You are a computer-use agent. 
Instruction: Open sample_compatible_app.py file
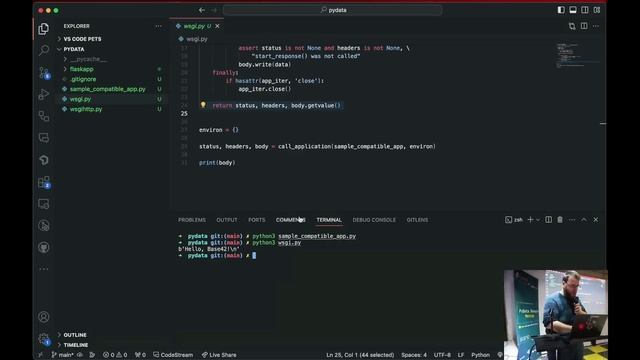pyautogui.click(x=107, y=89)
